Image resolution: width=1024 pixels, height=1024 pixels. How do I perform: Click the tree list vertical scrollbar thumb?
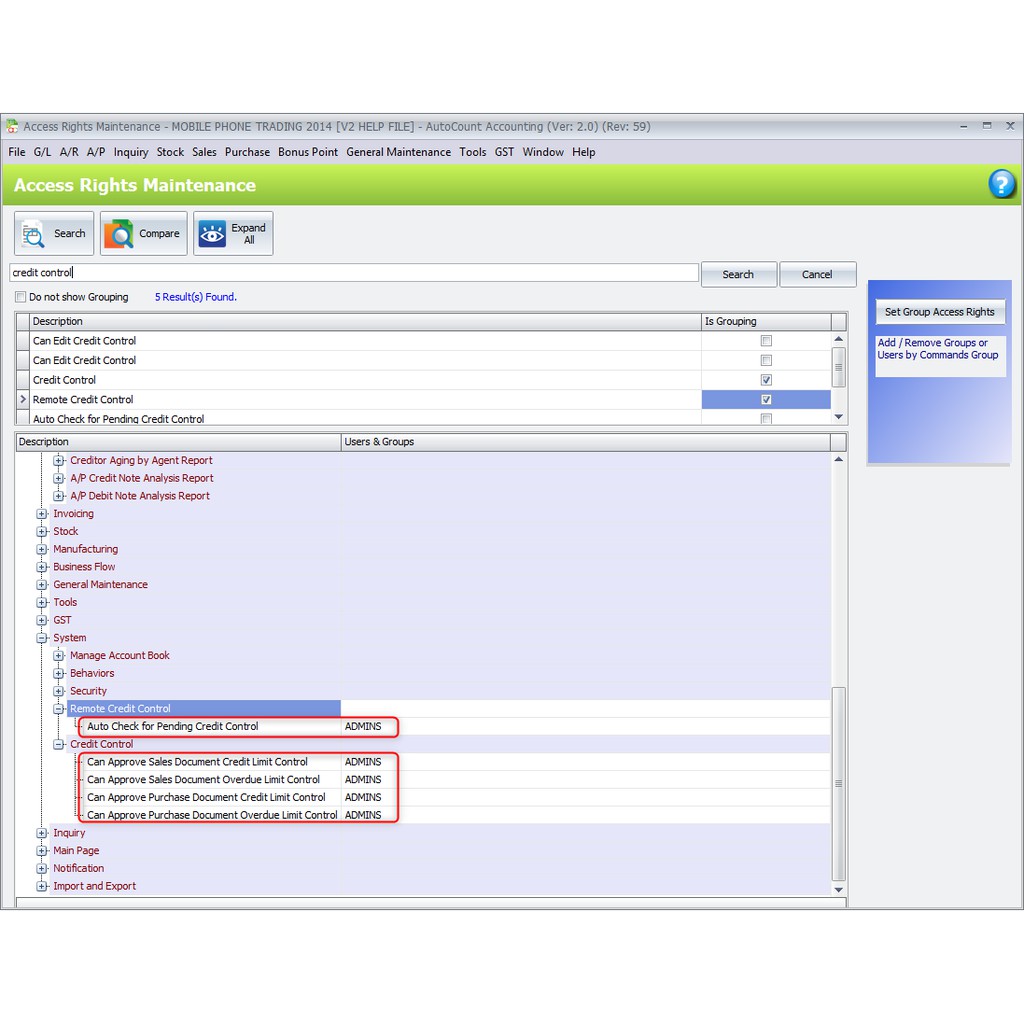839,783
